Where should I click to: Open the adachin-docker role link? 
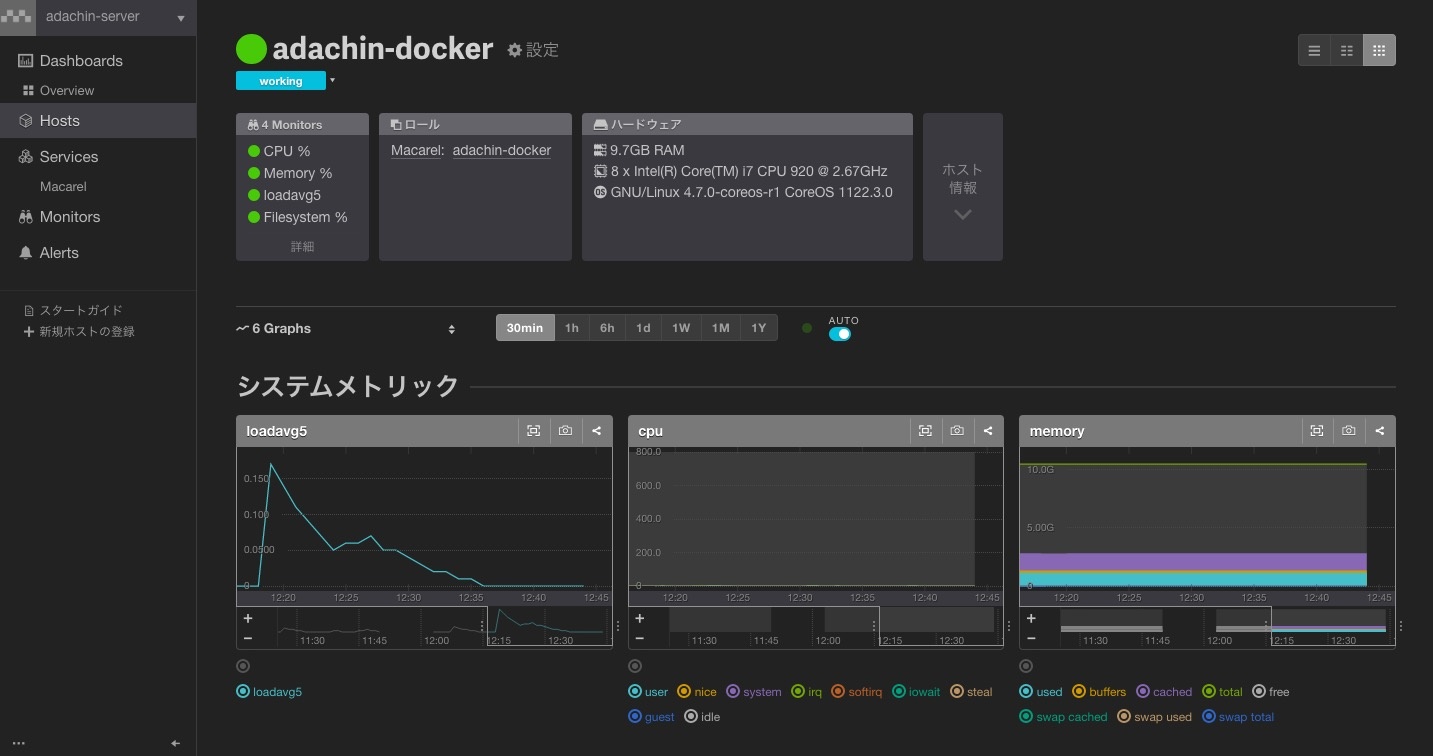point(501,150)
